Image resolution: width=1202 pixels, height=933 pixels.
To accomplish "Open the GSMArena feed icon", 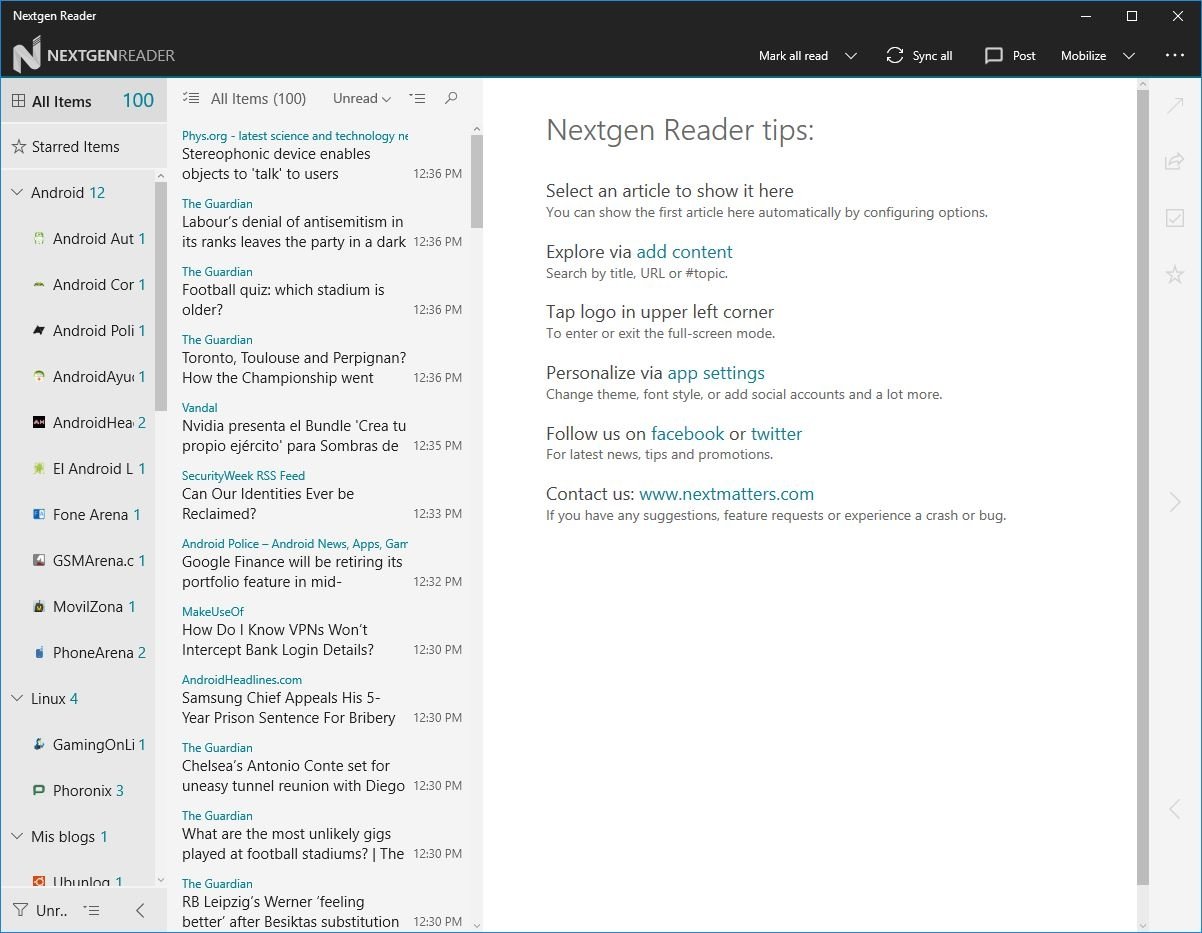I will click(39, 561).
